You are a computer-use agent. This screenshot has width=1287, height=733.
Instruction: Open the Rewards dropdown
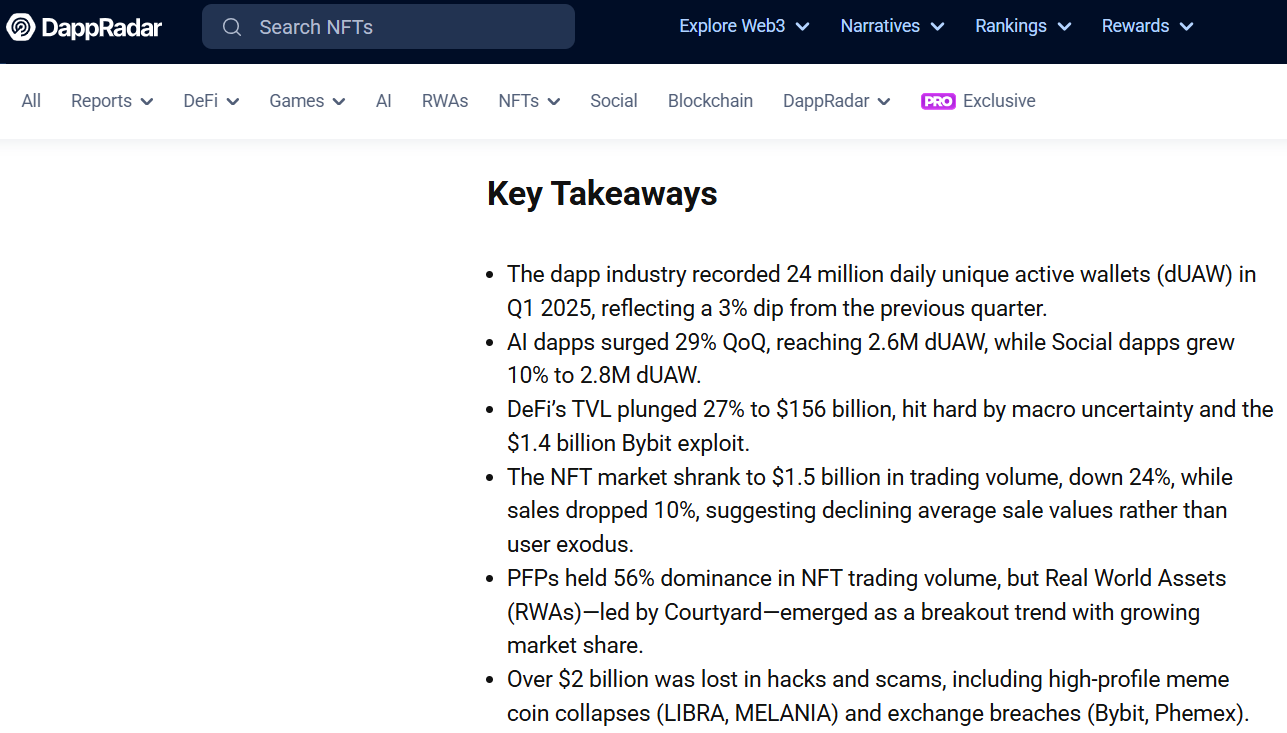click(1147, 26)
